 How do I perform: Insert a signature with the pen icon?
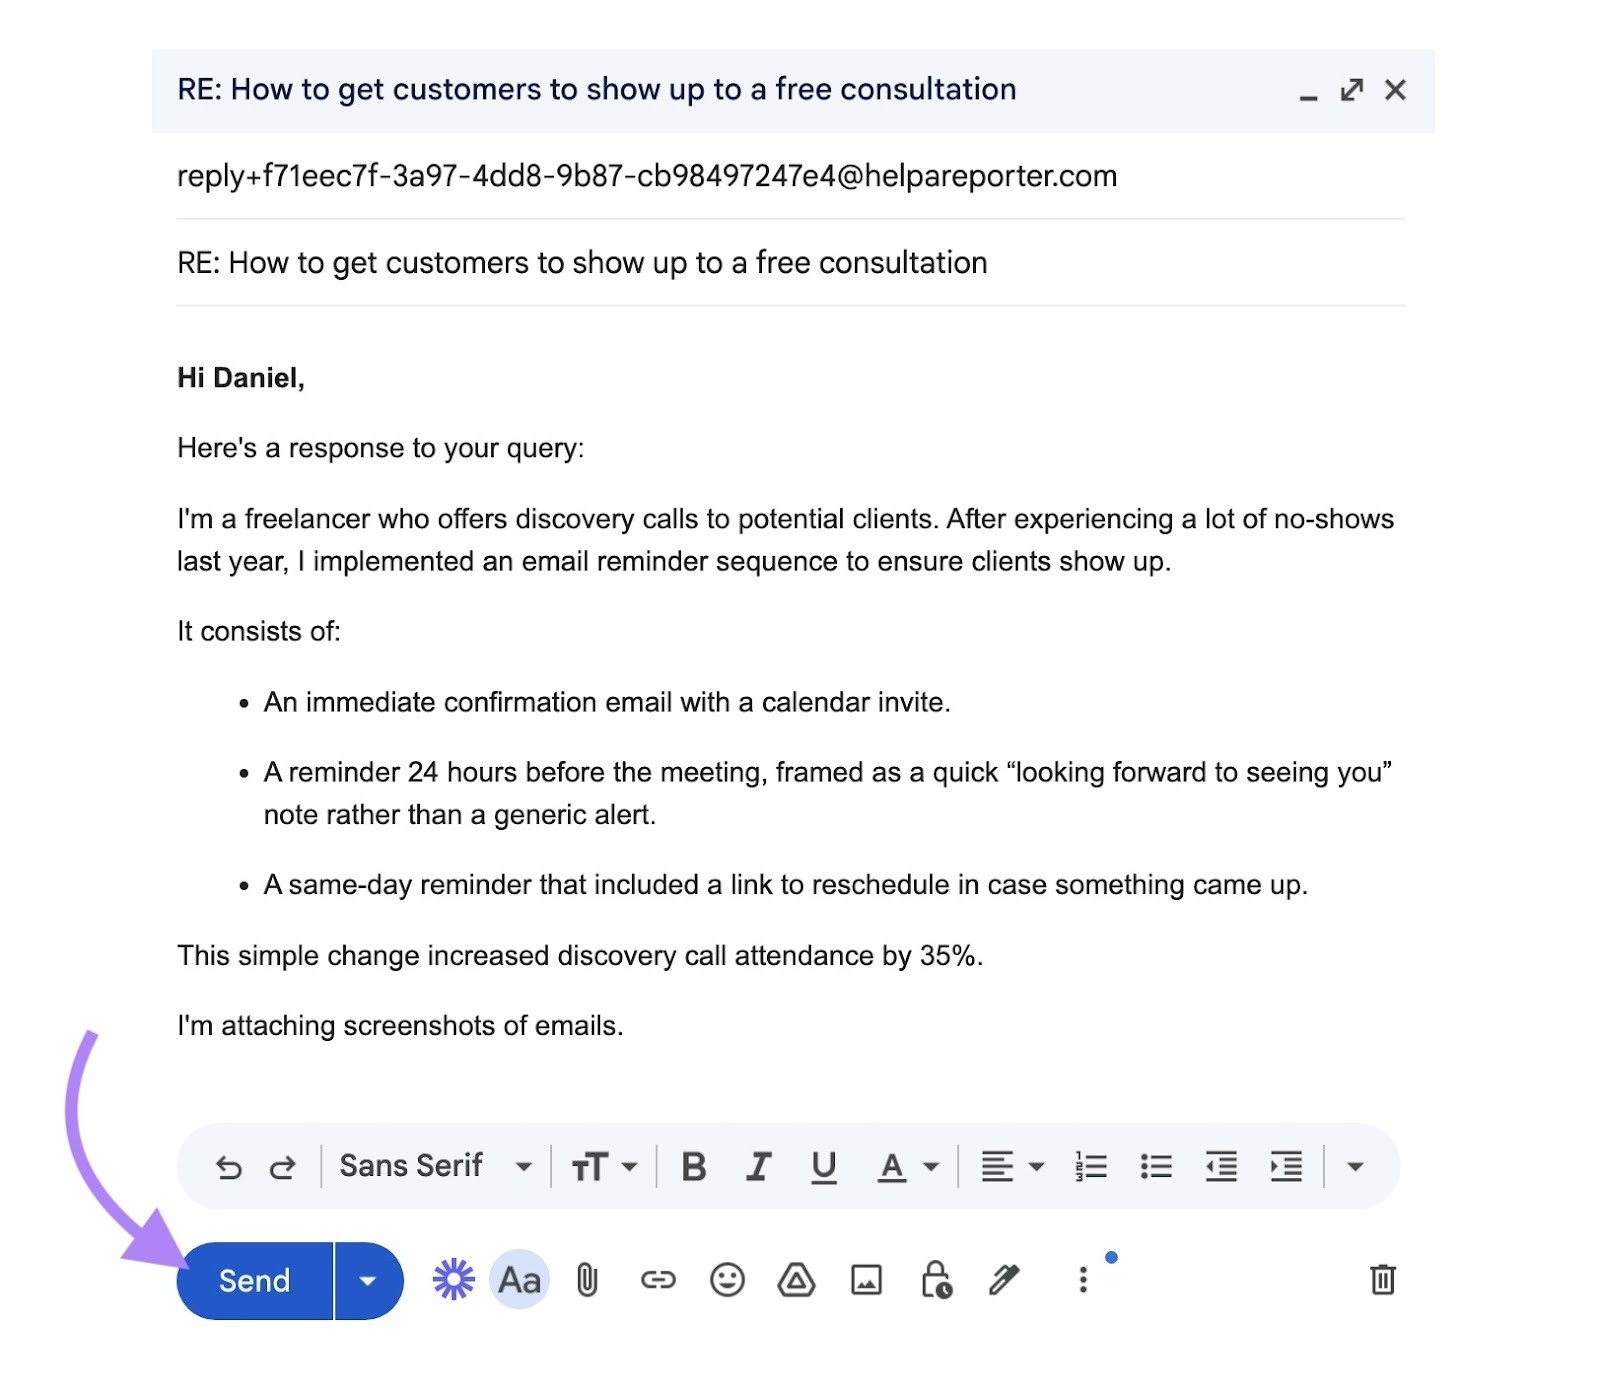[x=1003, y=1280]
